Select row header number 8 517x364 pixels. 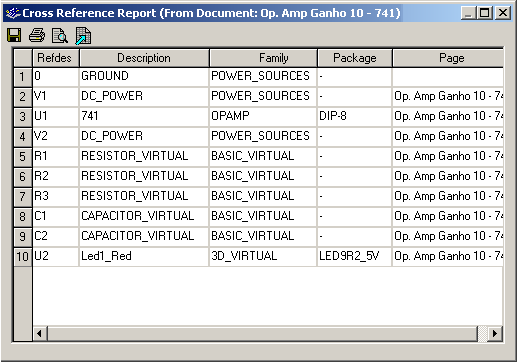pyautogui.click(x=23, y=217)
